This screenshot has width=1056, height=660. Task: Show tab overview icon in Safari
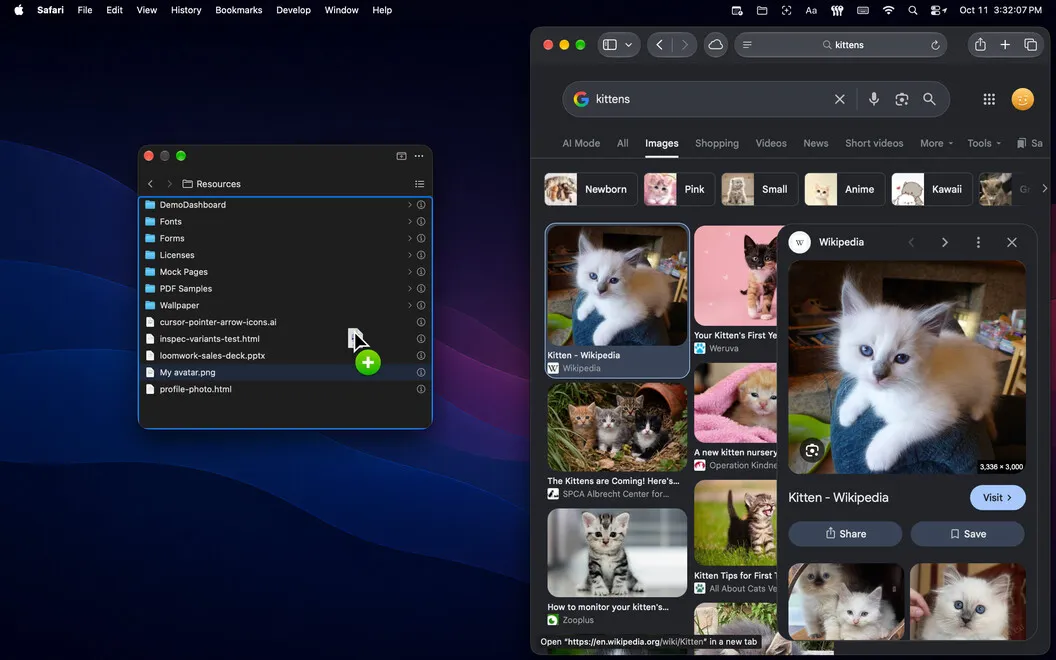[x=1030, y=44]
